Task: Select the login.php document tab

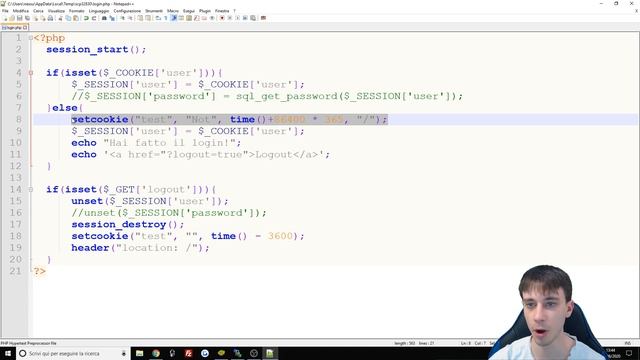Action: pyautogui.click(x=13, y=27)
